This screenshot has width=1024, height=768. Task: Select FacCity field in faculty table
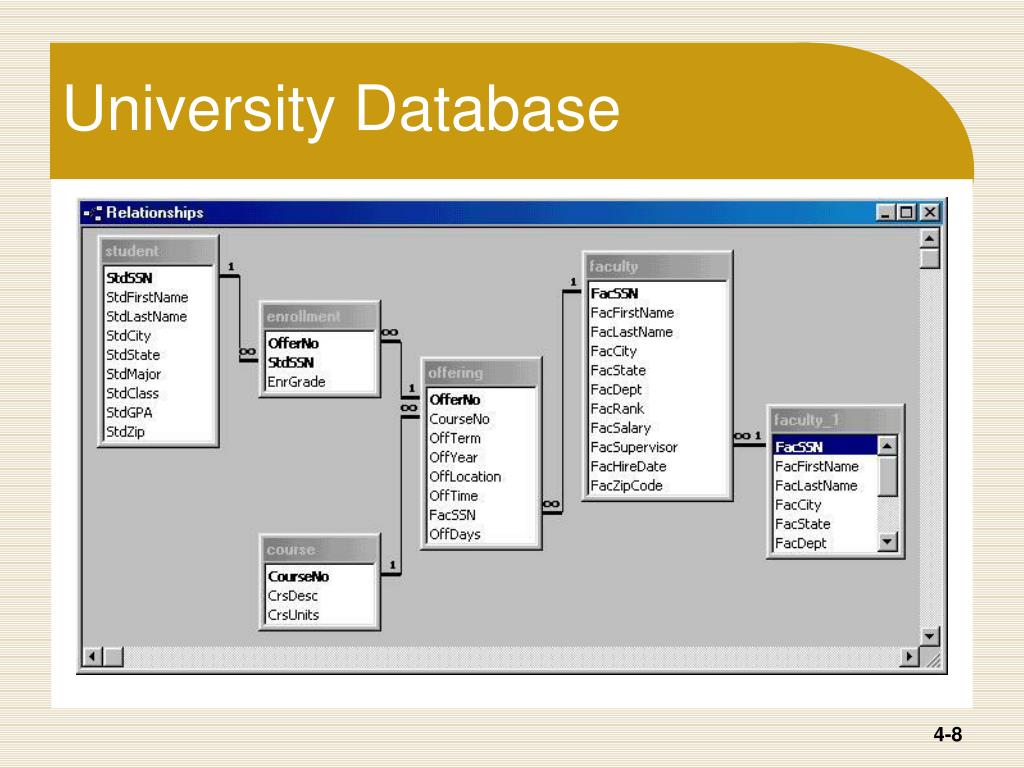pos(613,351)
